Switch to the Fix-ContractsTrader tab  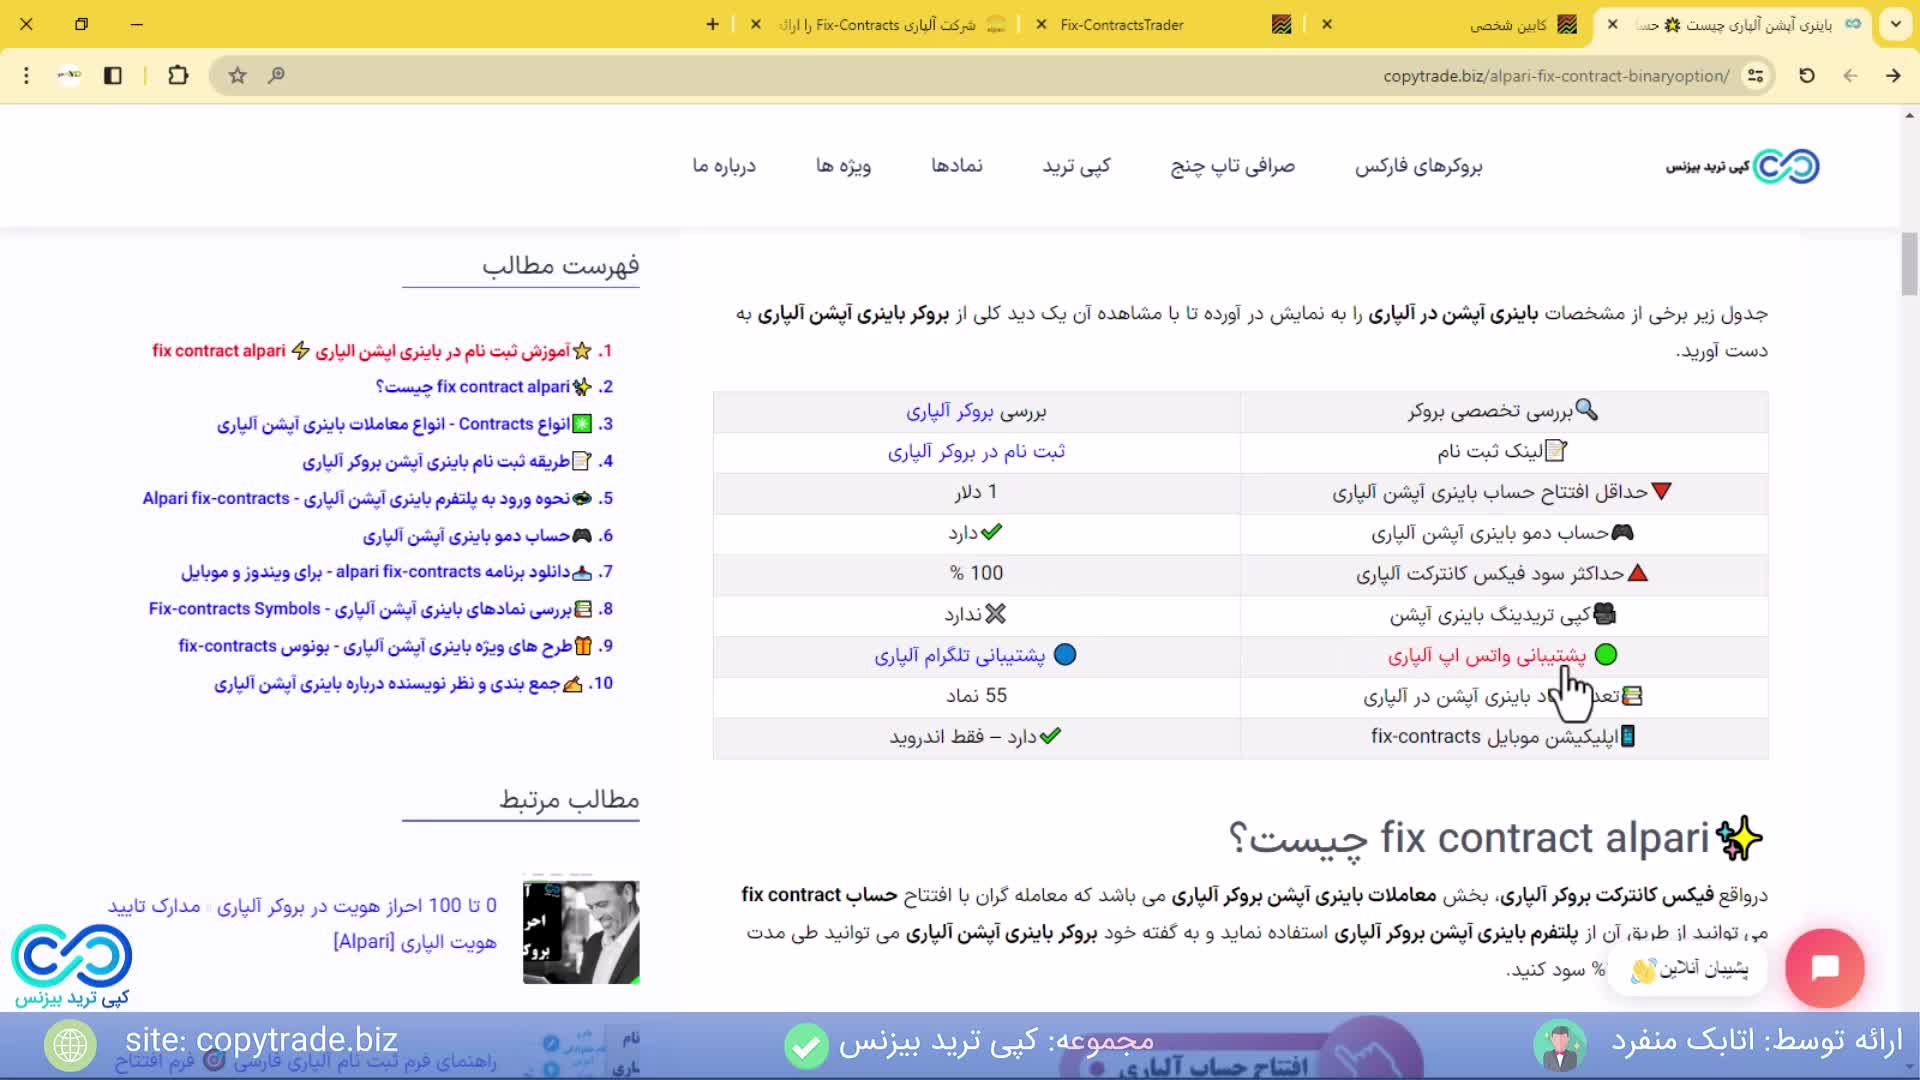[x=1124, y=25]
